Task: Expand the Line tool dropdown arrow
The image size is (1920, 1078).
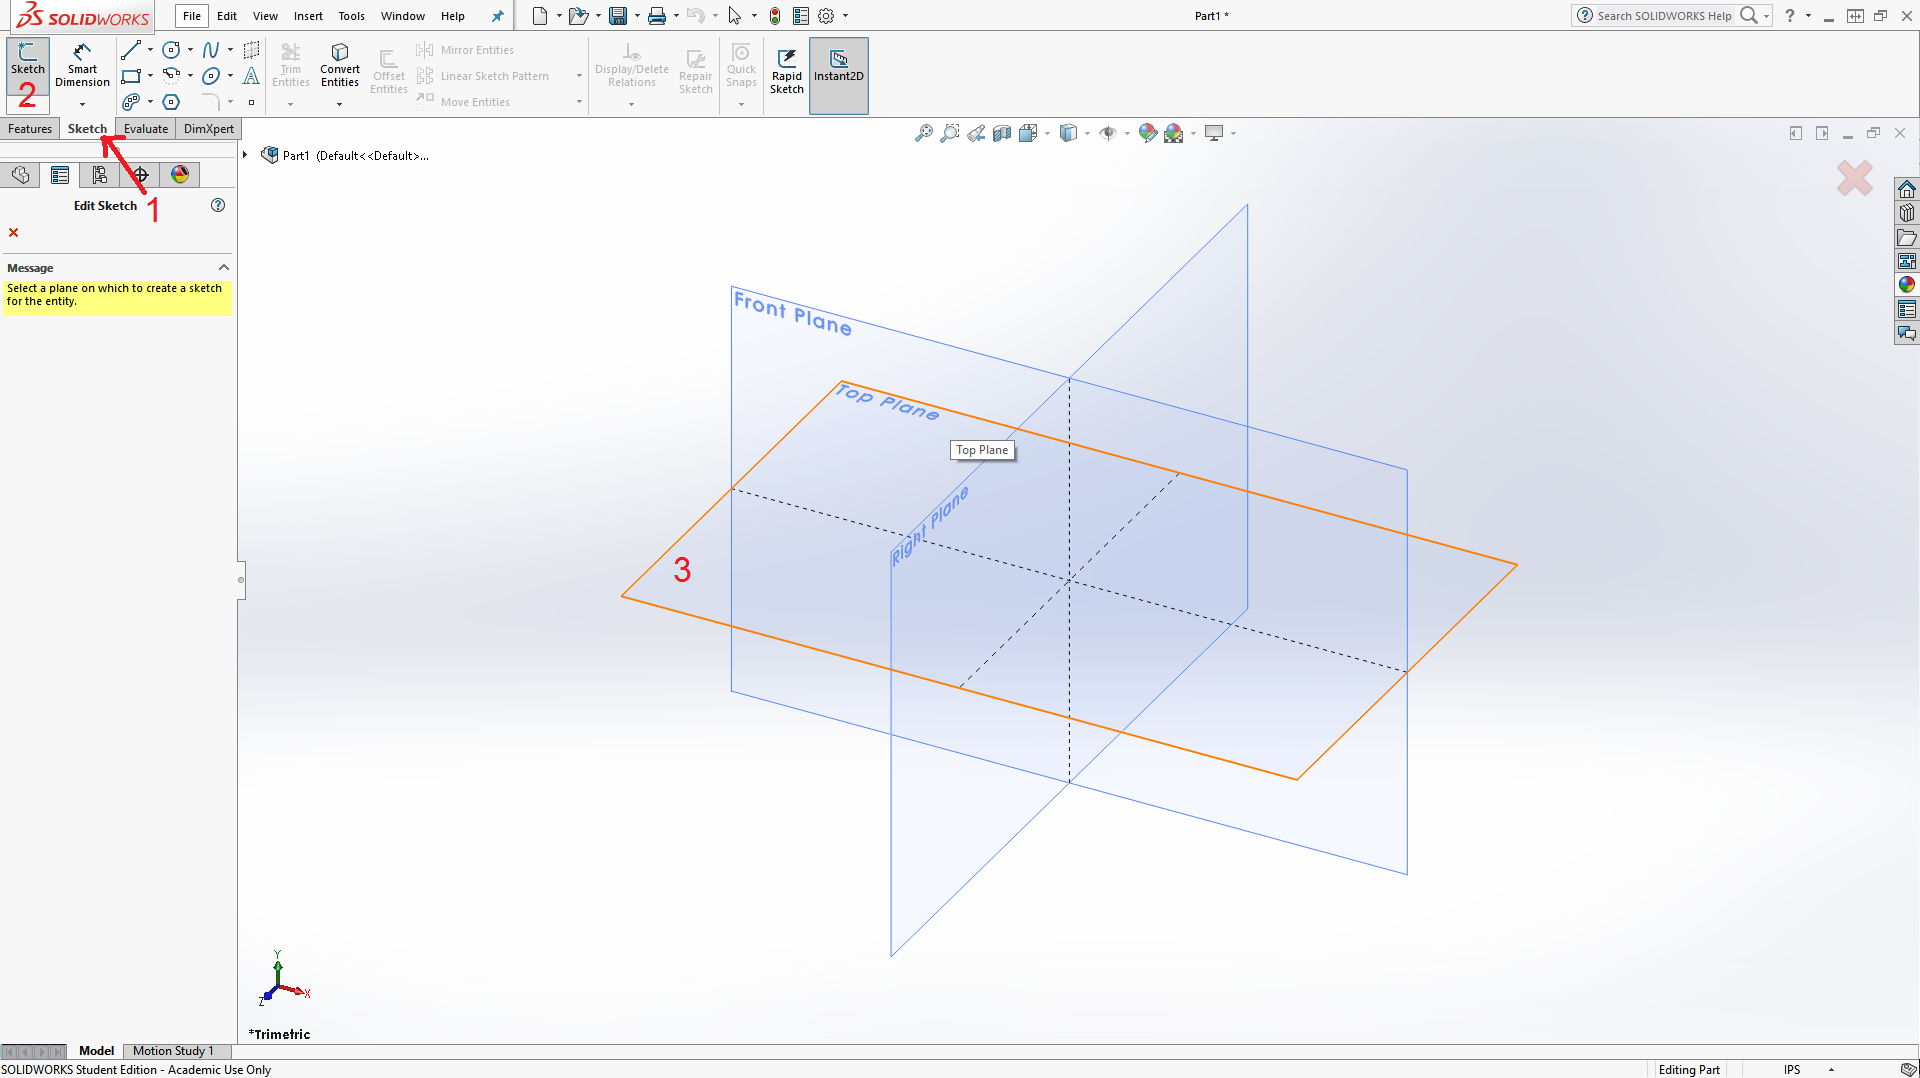Action: tap(150, 50)
